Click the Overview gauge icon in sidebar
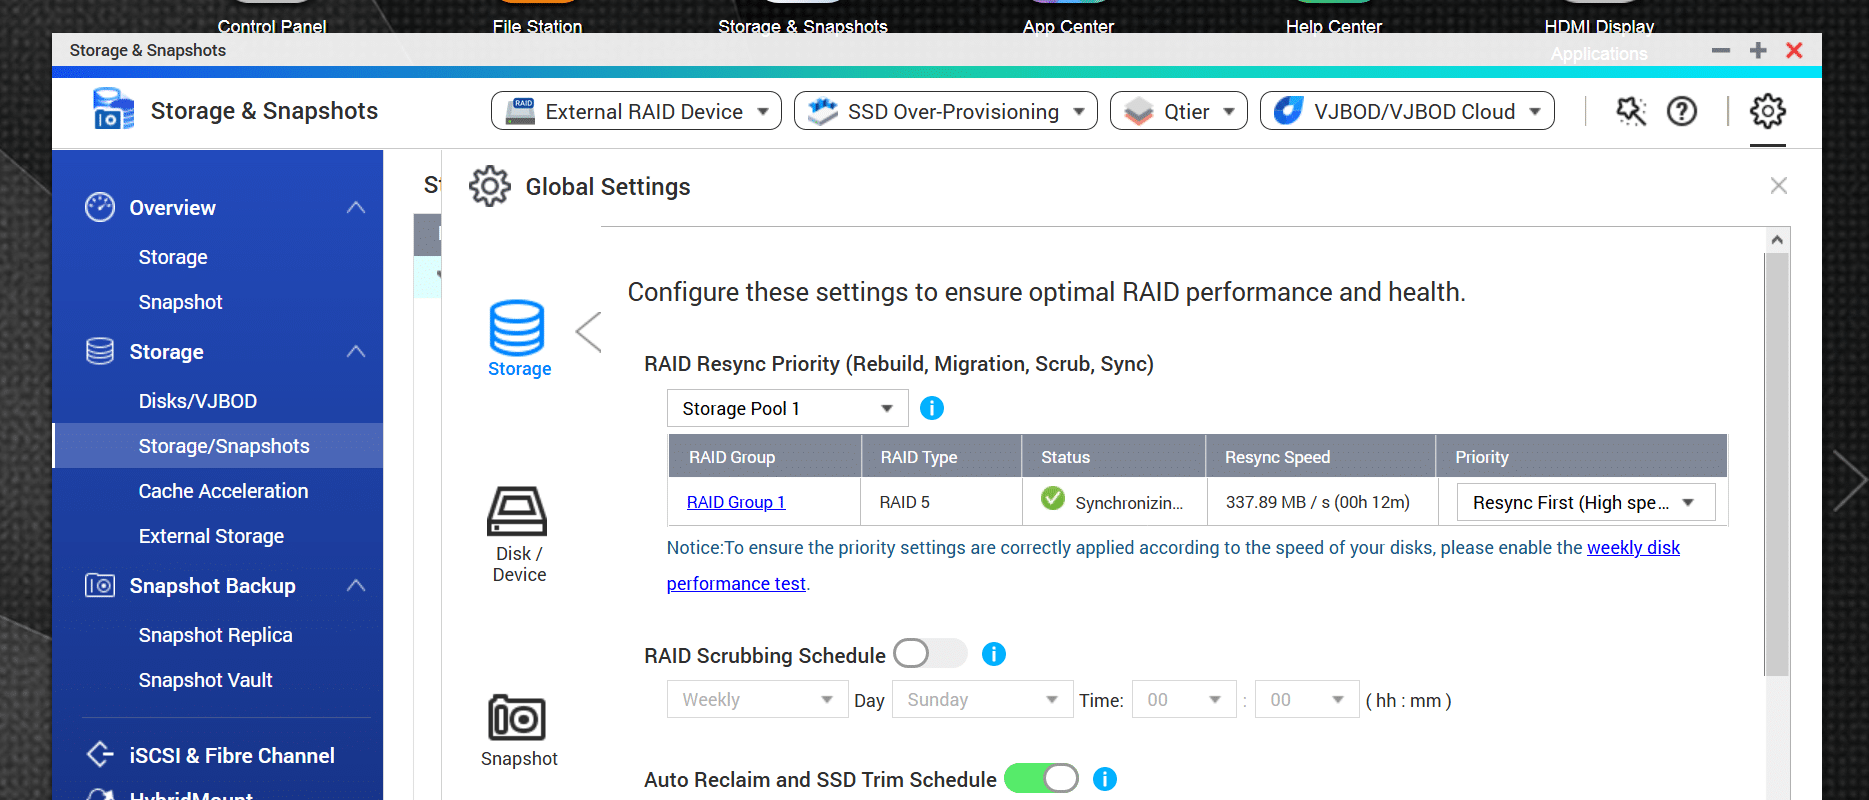Image resolution: width=1869 pixels, height=800 pixels. pos(100,207)
